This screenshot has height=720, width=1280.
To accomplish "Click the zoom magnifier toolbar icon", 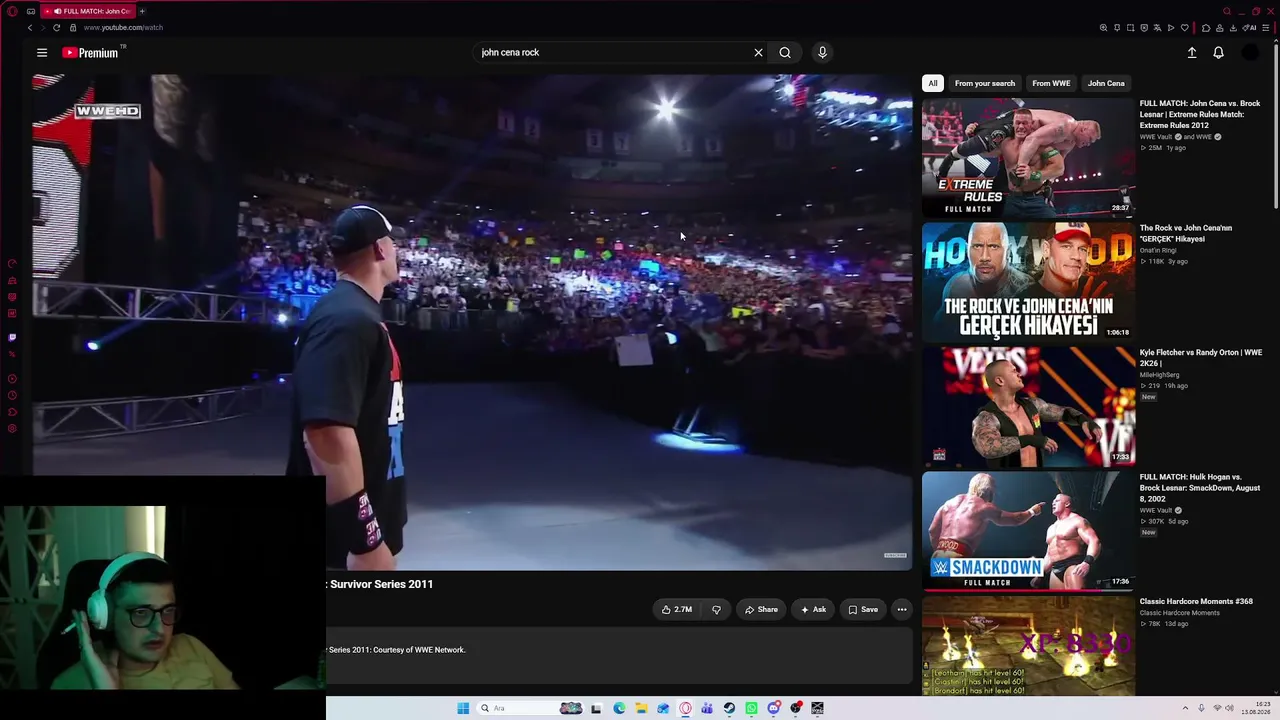I will pos(1103,28).
